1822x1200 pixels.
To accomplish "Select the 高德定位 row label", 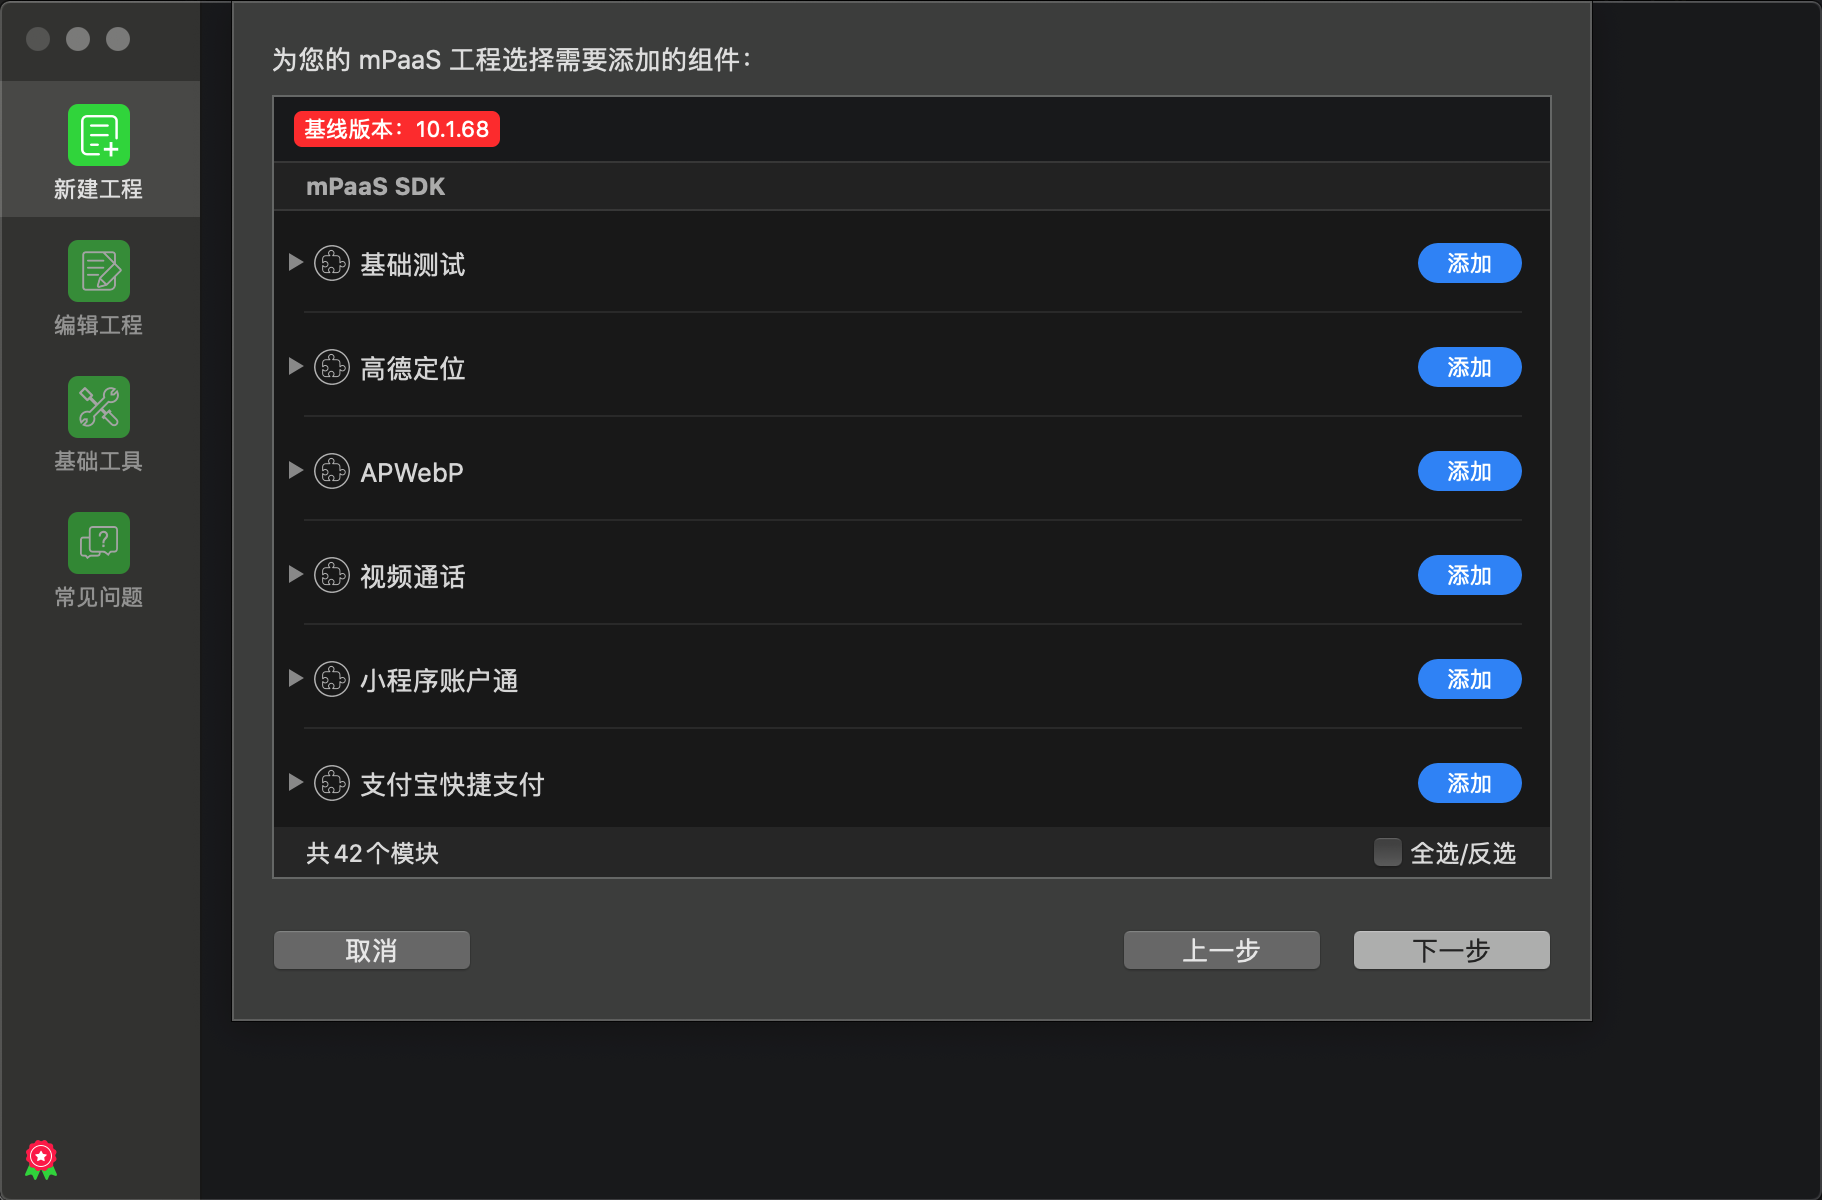I will [x=413, y=368].
